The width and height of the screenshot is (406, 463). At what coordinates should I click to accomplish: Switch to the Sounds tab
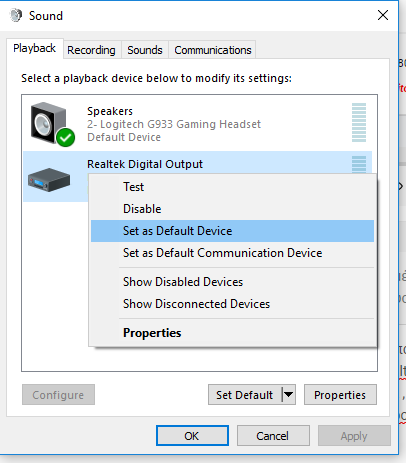point(145,50)
